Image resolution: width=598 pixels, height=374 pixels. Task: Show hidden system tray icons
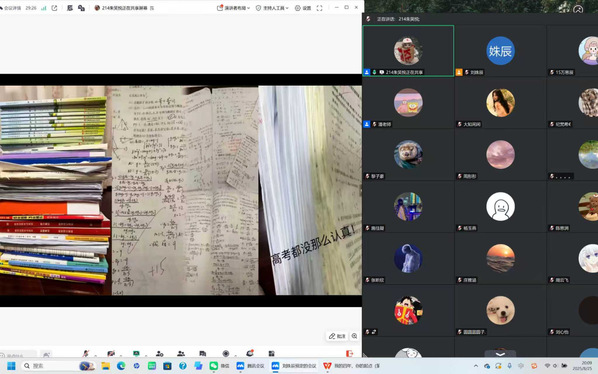click(x=476, y=366)
